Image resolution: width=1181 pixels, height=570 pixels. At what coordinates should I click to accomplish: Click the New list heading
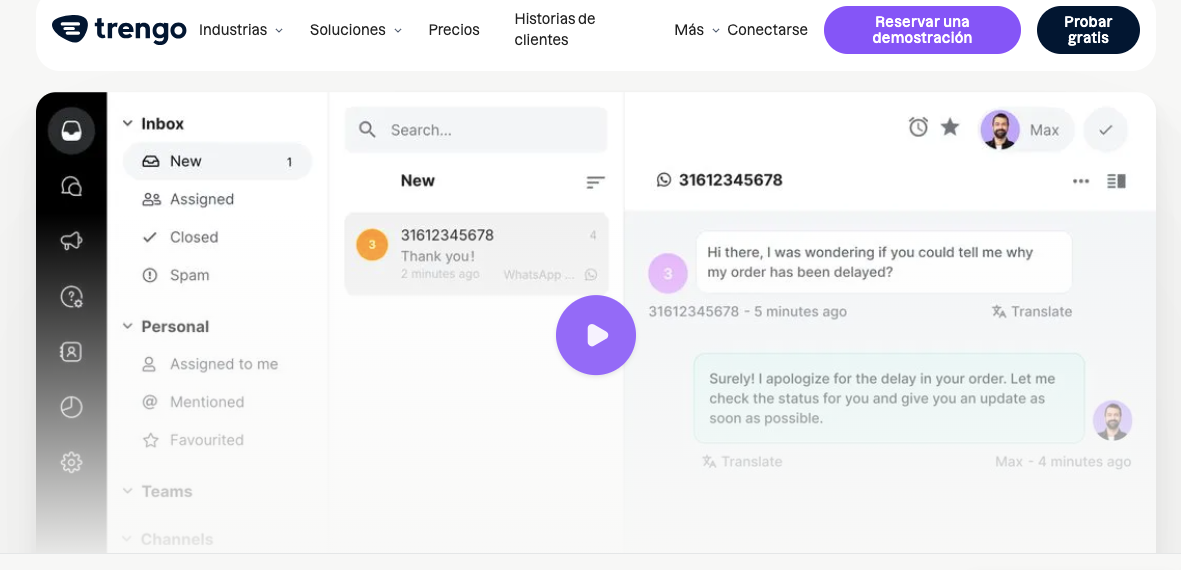point(417,181)
